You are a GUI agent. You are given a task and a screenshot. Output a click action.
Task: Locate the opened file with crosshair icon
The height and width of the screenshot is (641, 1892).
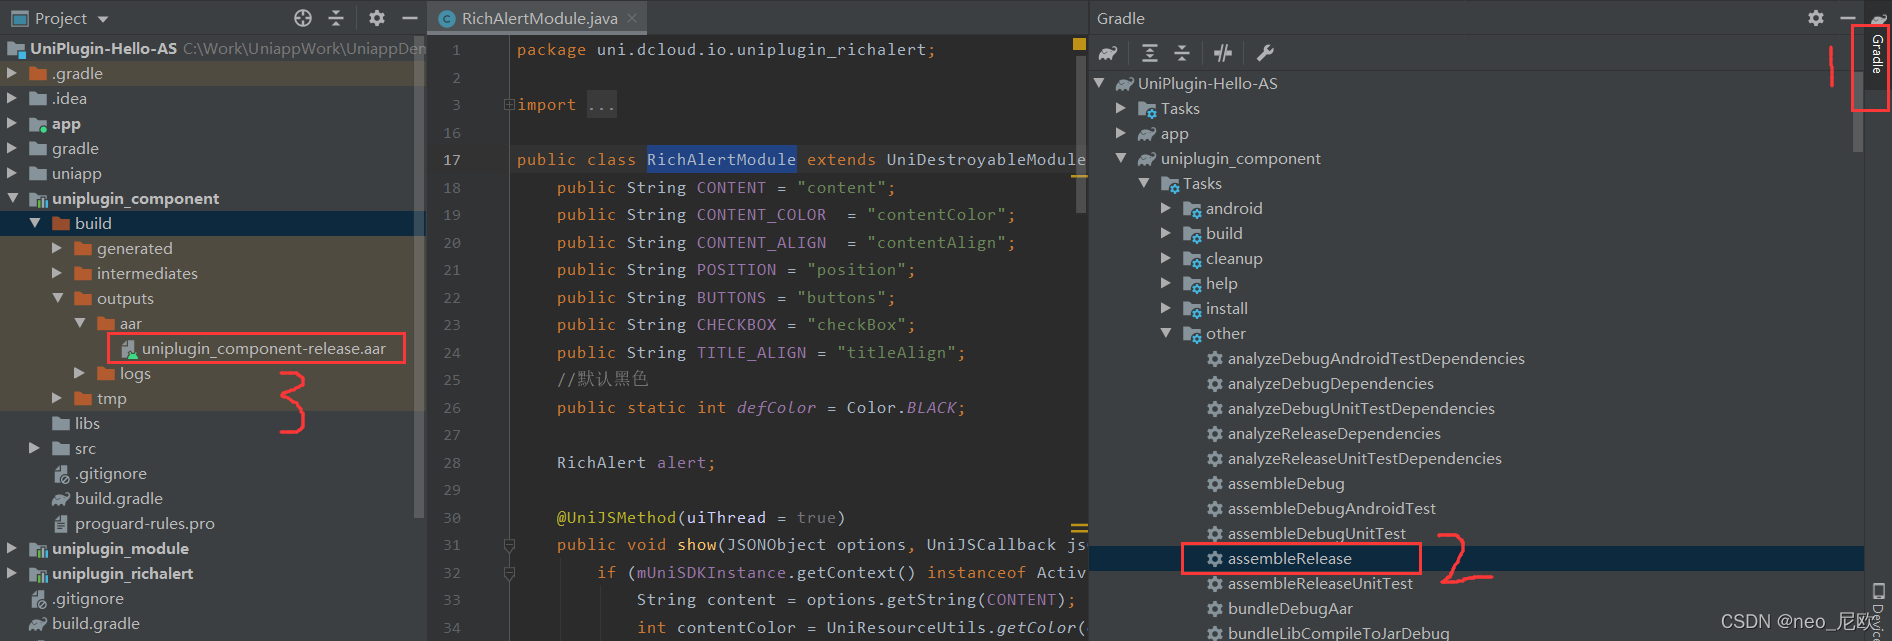tap(303, 18)
